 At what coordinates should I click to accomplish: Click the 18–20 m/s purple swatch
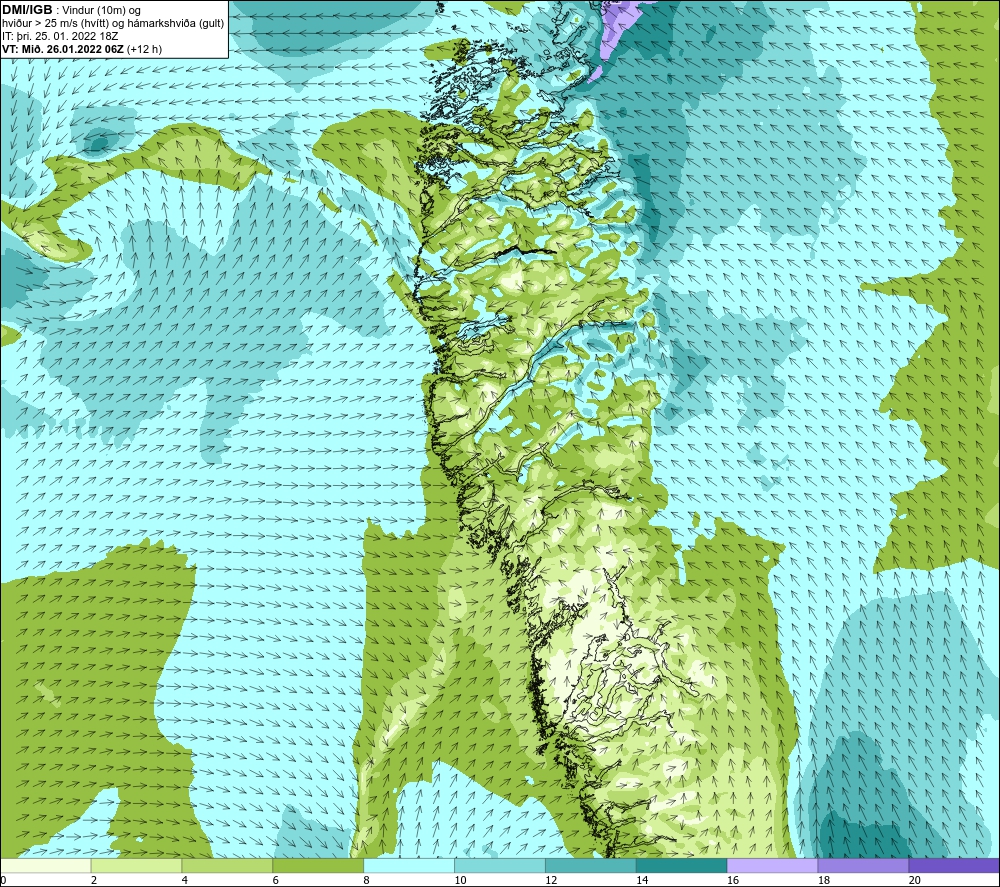pyautogui.click(x=864, y=865)
